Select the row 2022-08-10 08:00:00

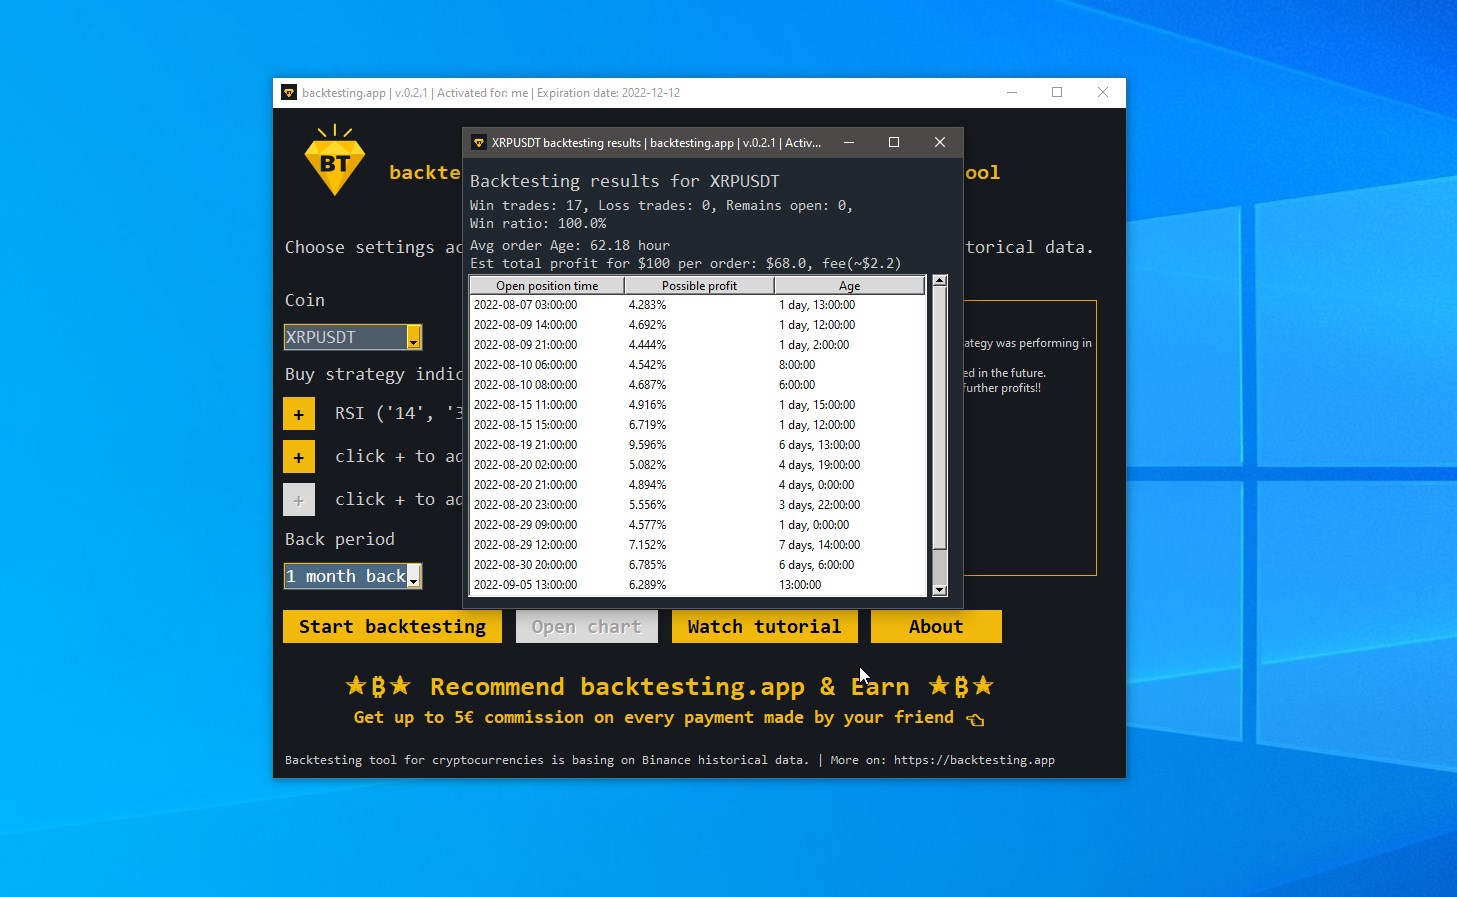(698, 385)
